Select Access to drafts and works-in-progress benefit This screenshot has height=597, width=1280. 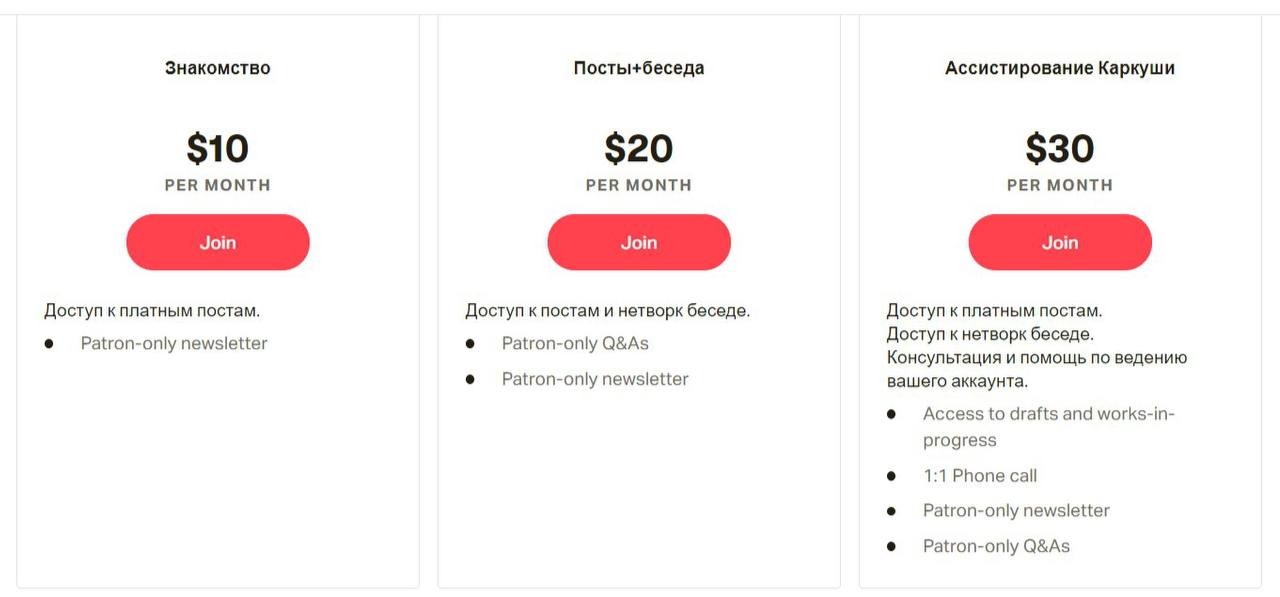tap(1048, 414)
